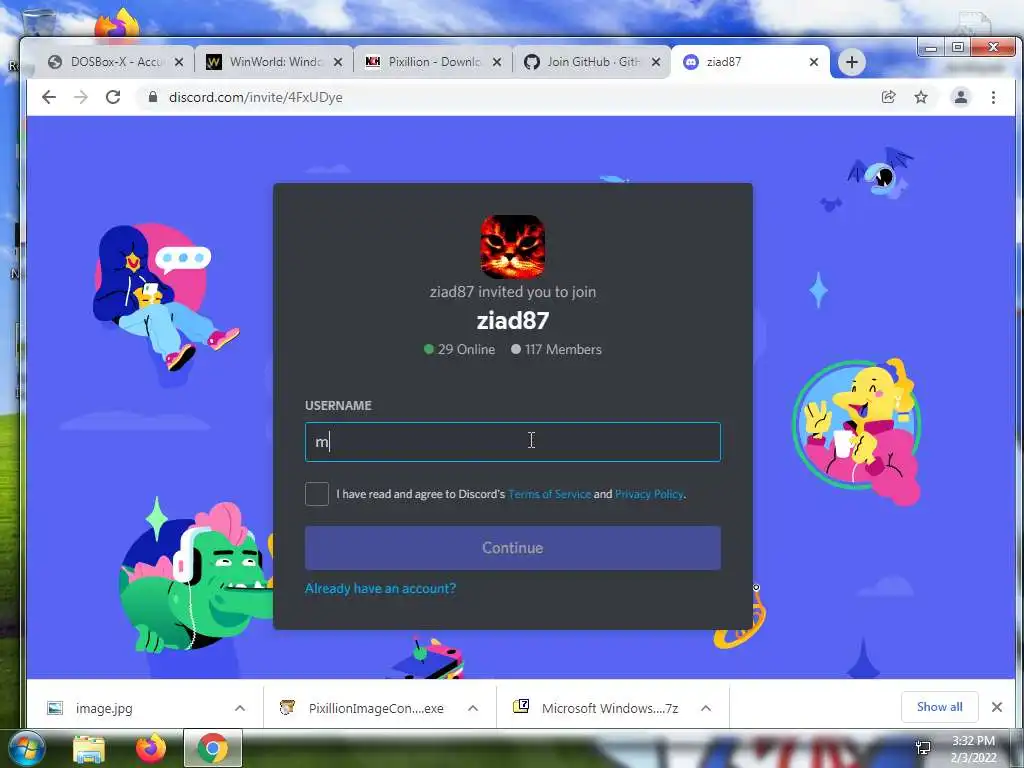Screen dimensions: 1024x768
Task: Select the ziad87 Discord tab
Action: [751, 62]
